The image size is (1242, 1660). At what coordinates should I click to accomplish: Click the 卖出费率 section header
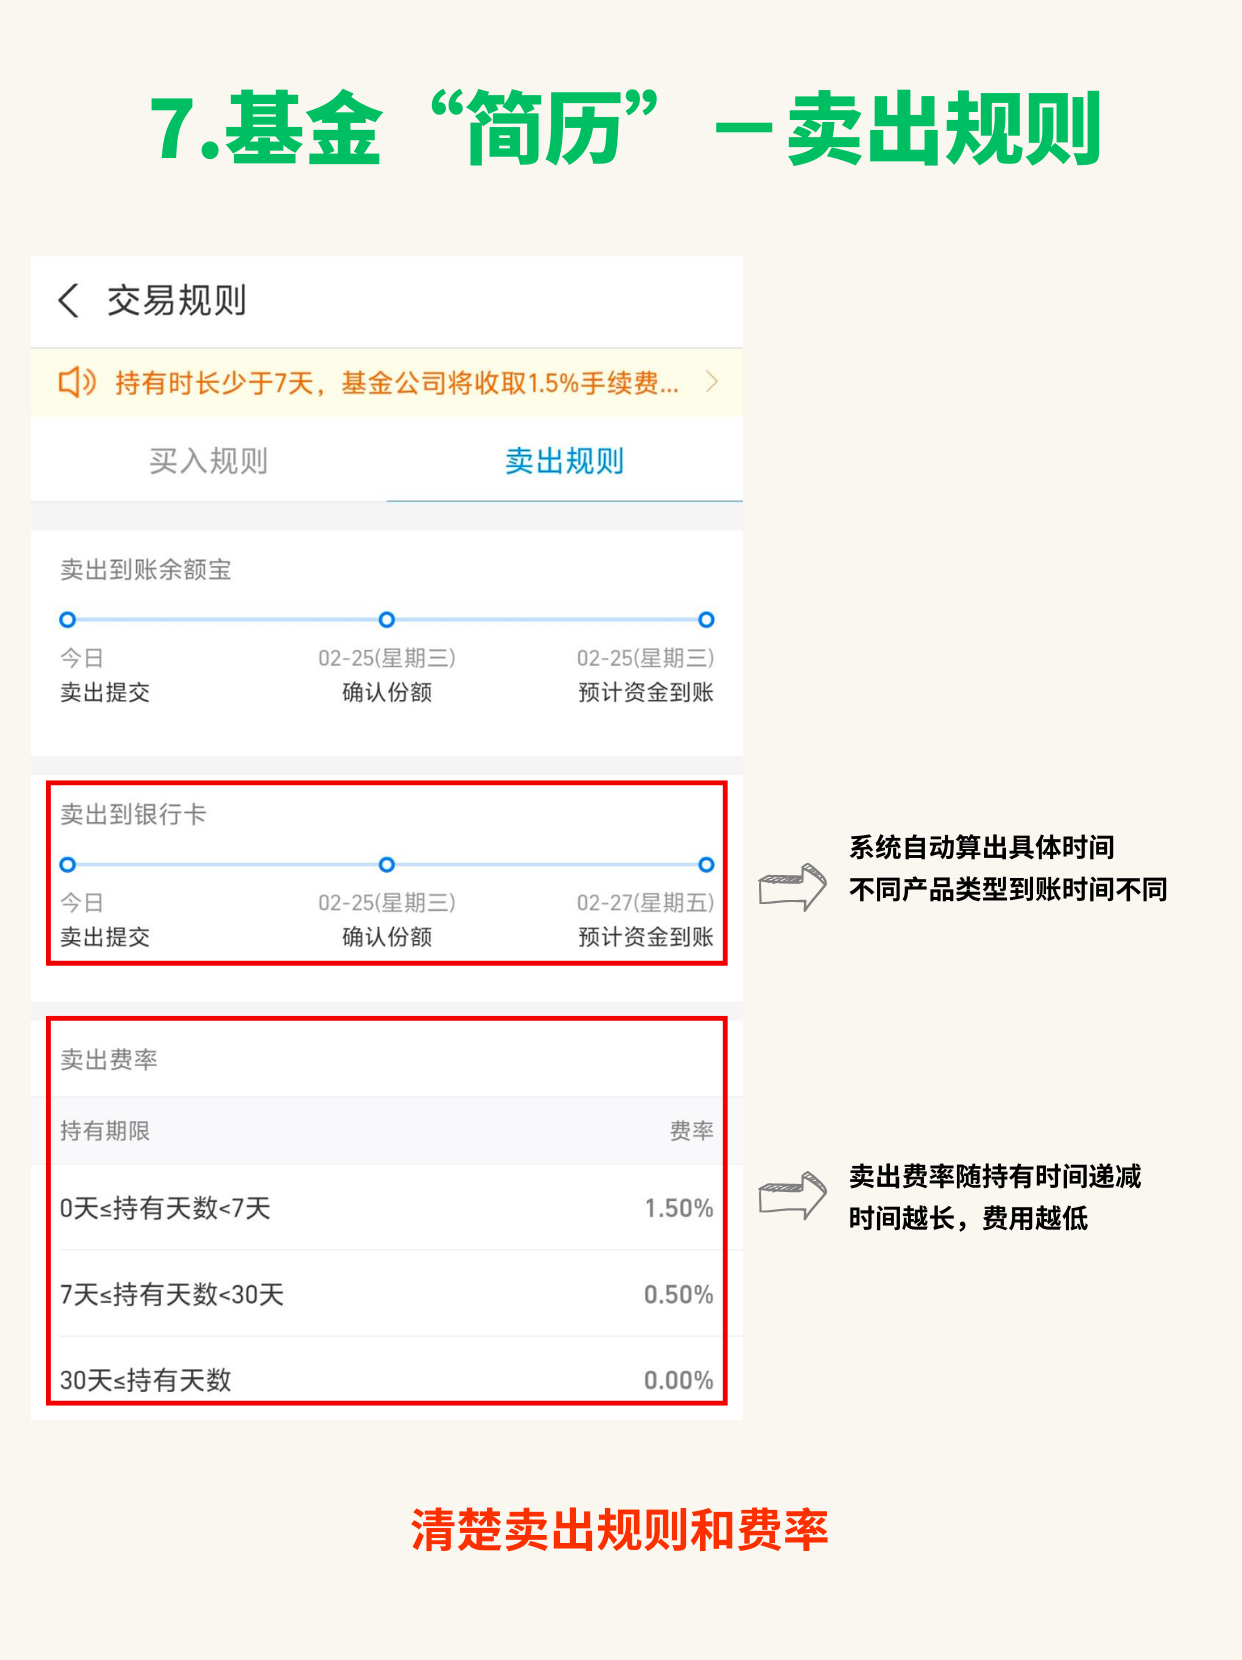pos(109,1060)
